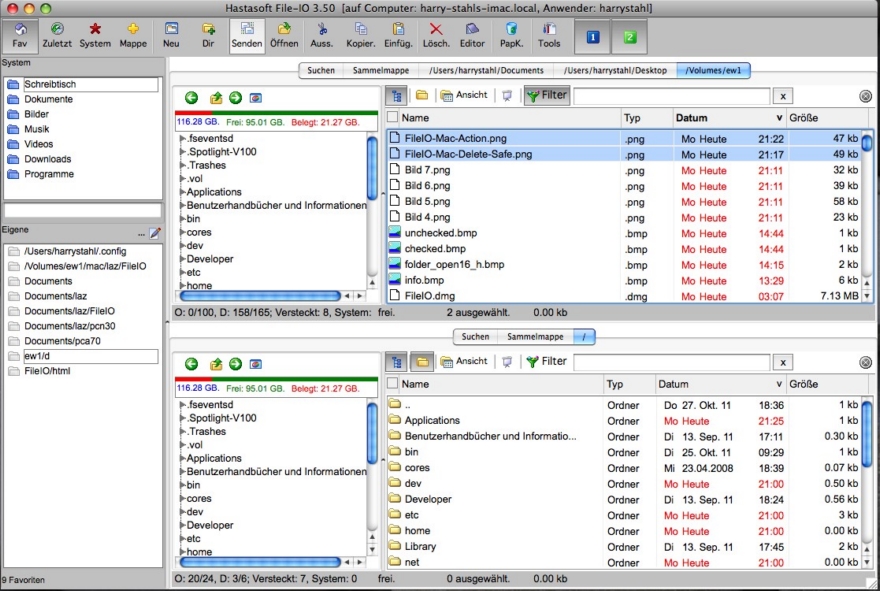The height and width of the screenshot is (591, 880).
Task: Open selected file with Öffnen
Action: click(x=284, y=35)
